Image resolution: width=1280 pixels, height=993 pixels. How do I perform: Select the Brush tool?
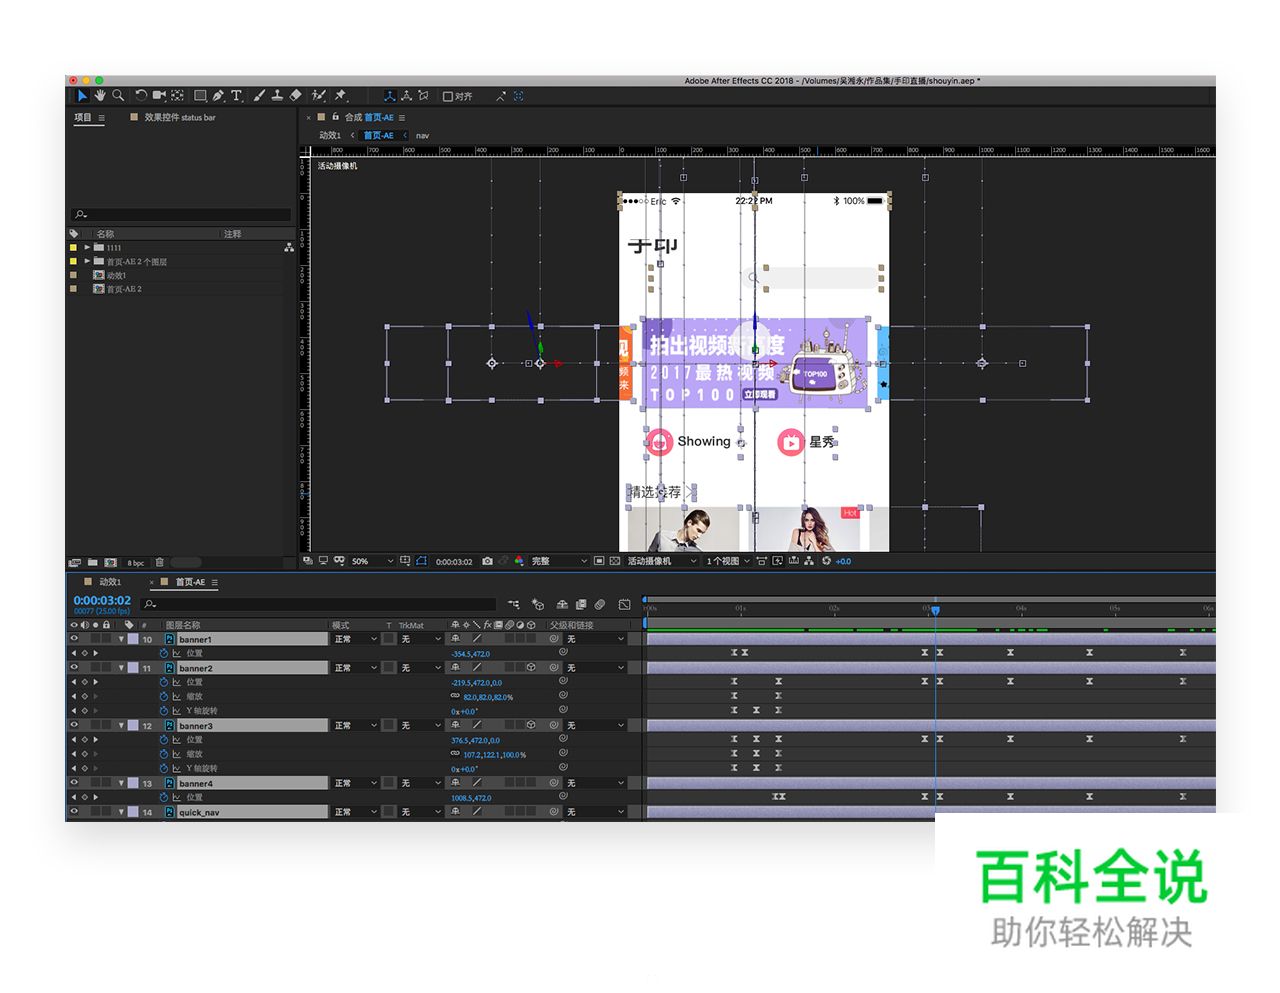coord(259,95)
